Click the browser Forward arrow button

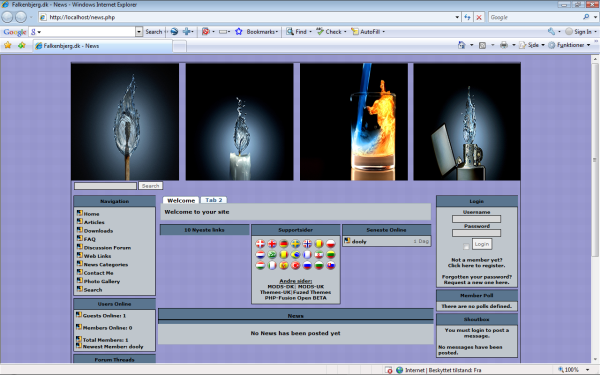pos(21,17)
